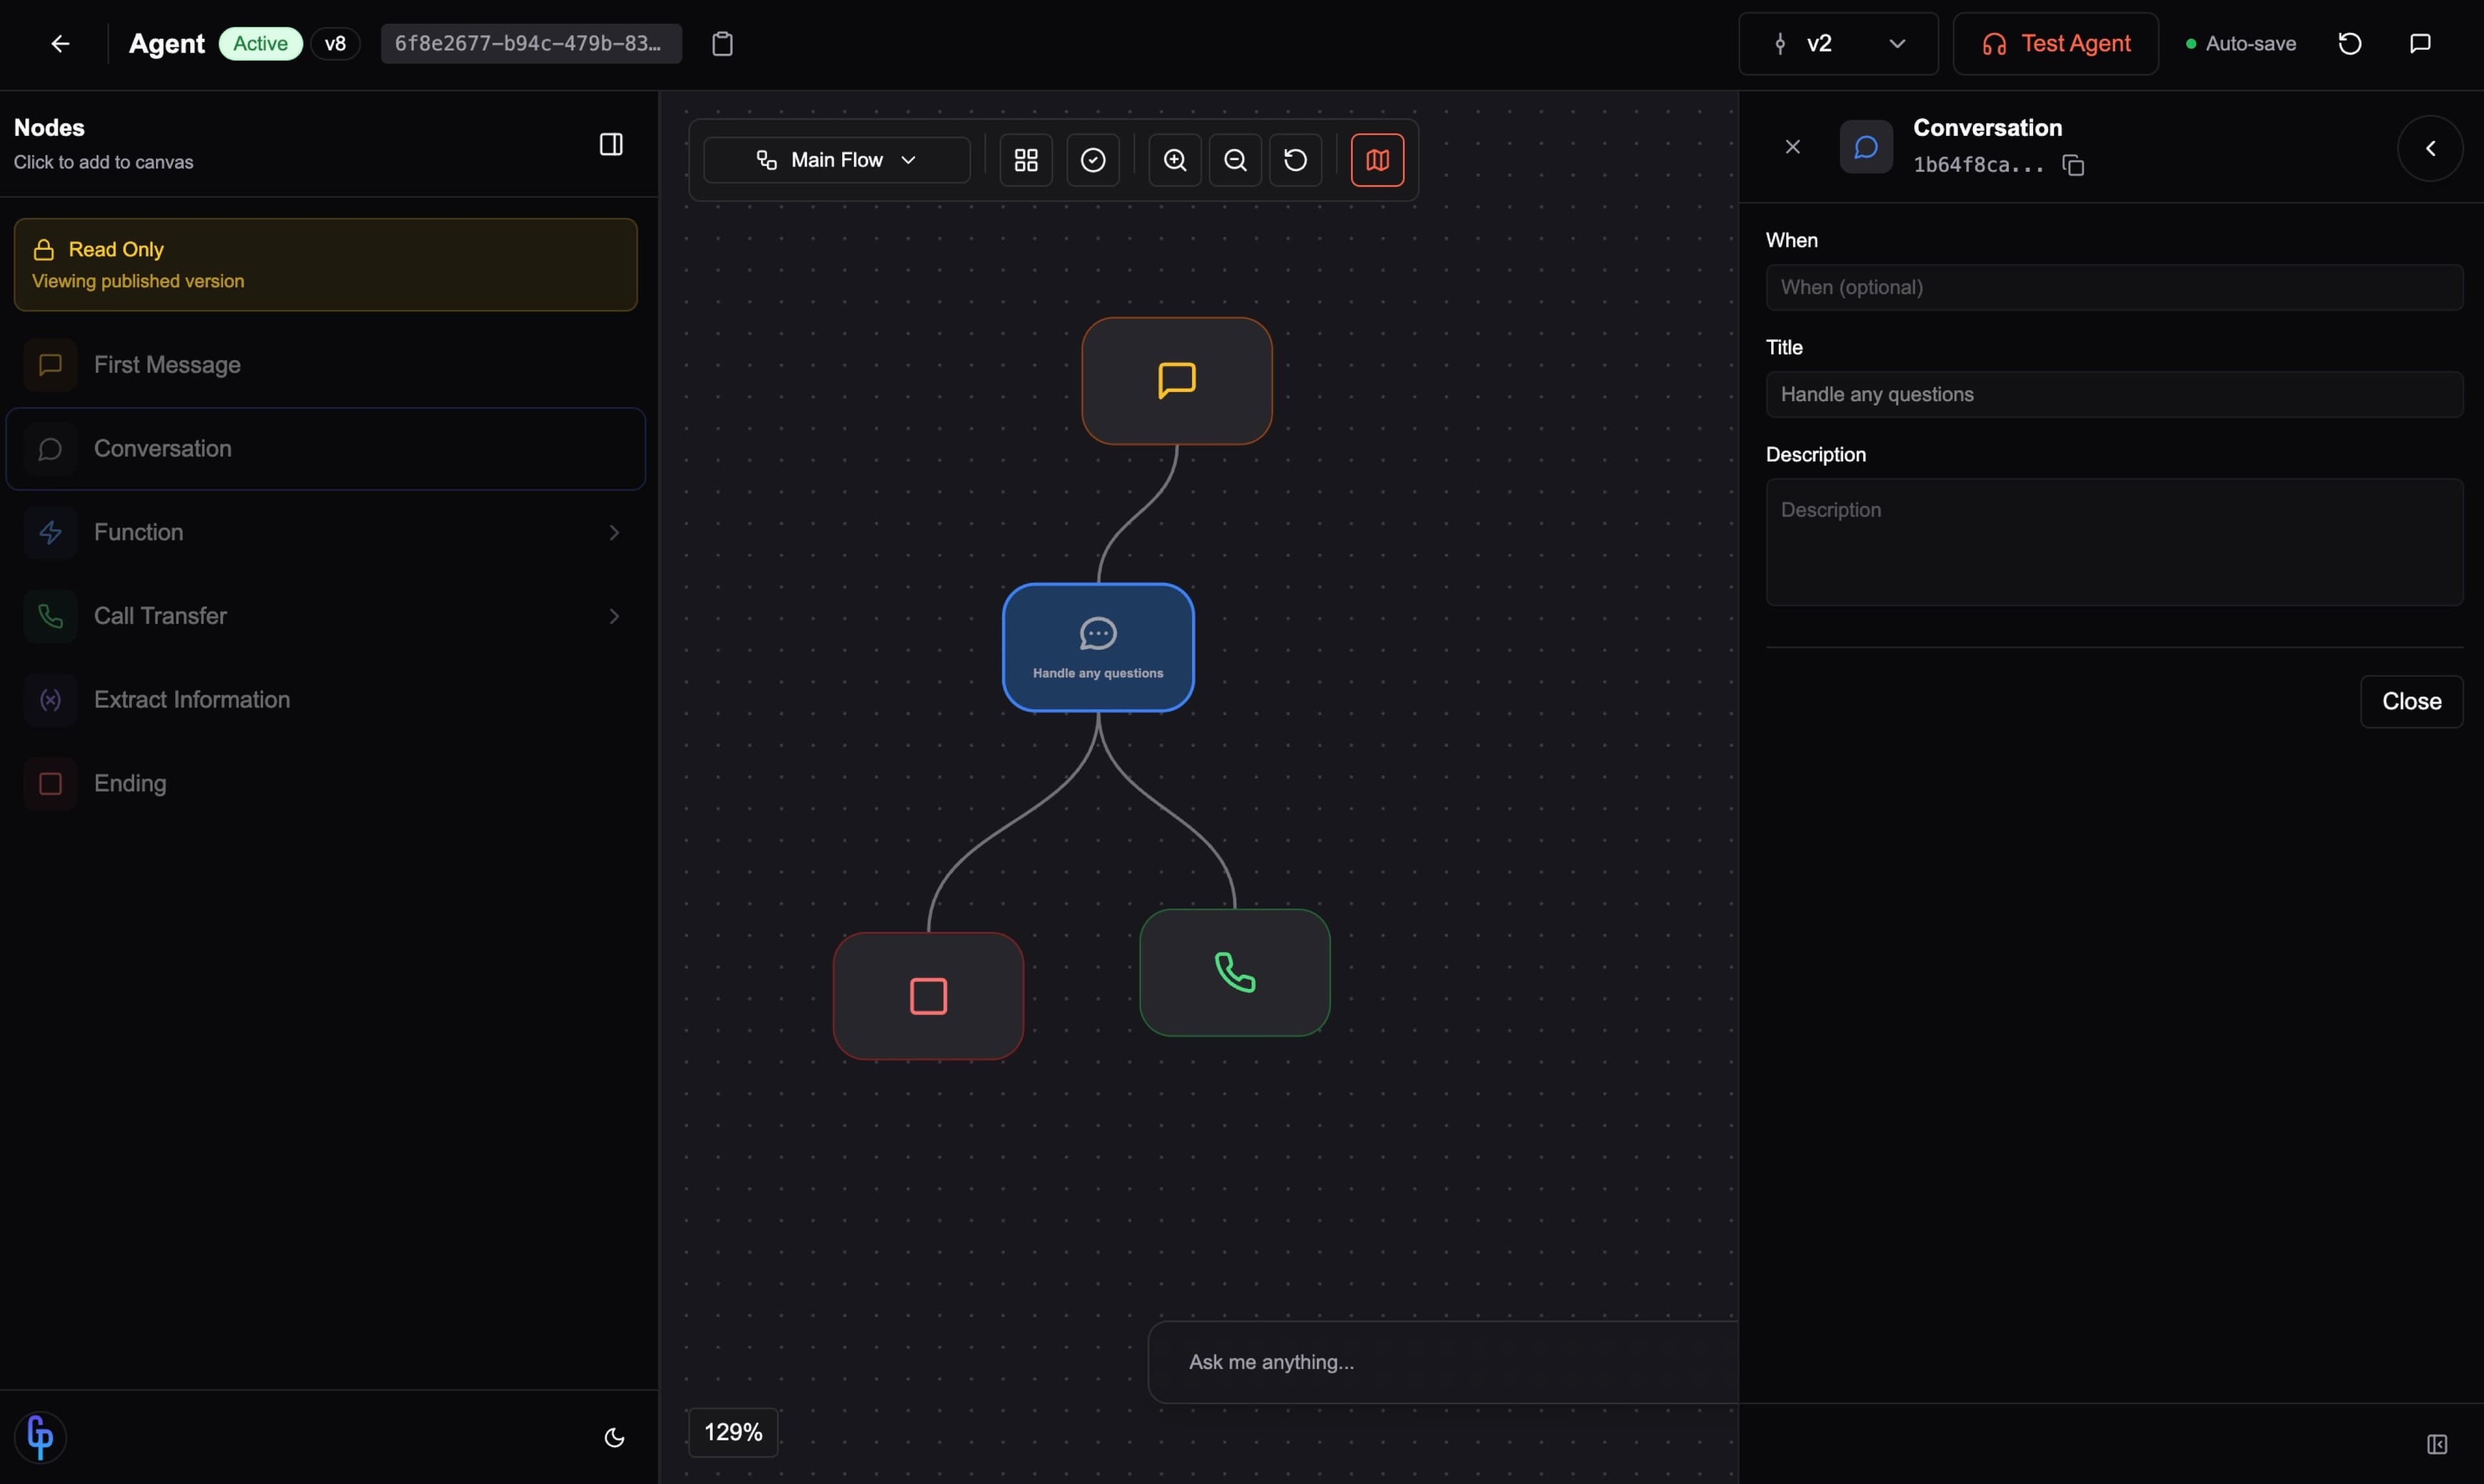The width and height of the screenshot is (2484, 1484).
Task: Open version history icon in top bar
Action: [2350, 44]
